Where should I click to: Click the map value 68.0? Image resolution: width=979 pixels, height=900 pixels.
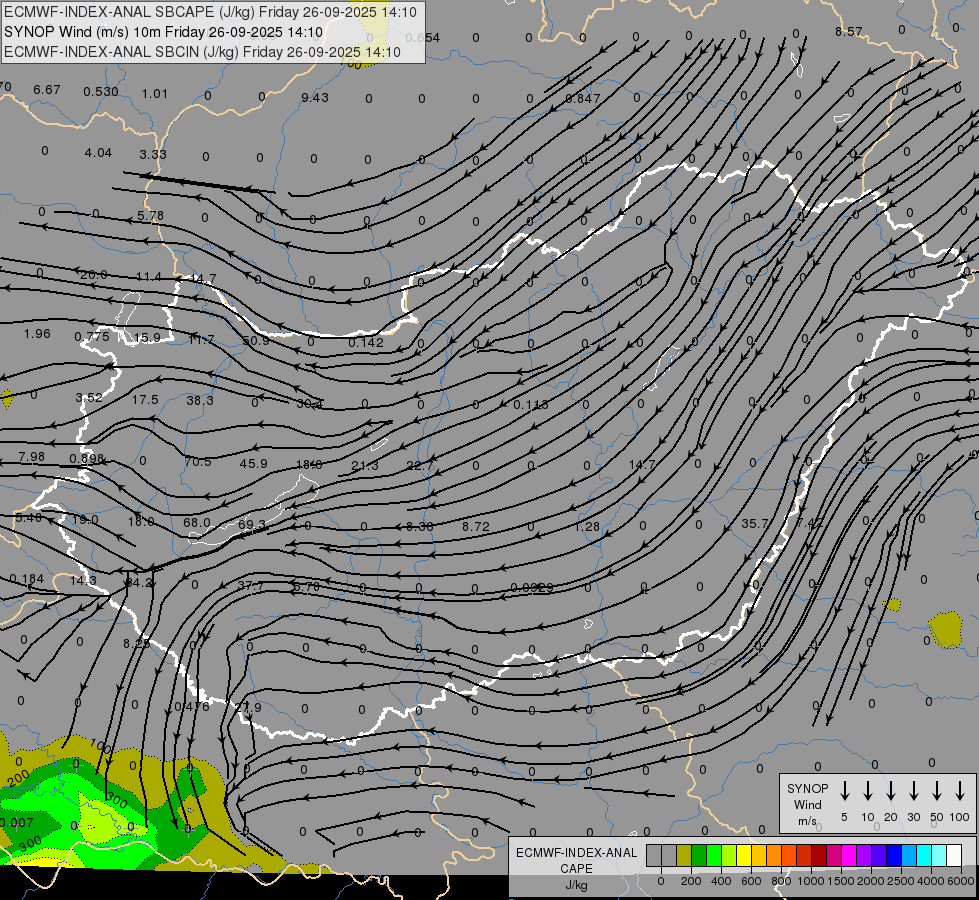(x=196, y=522)
